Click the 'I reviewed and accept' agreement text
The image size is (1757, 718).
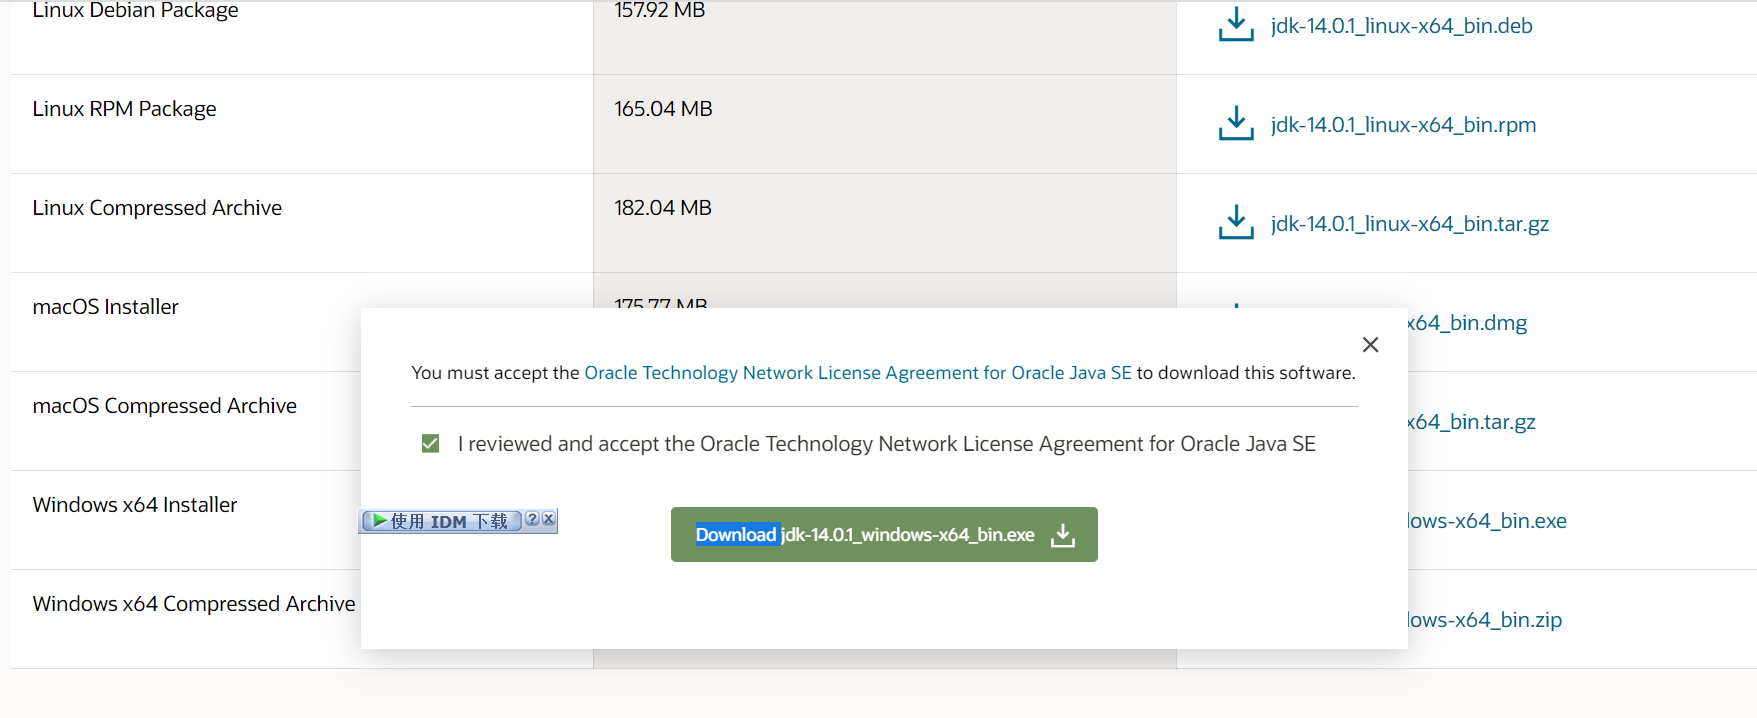(887, 444)
